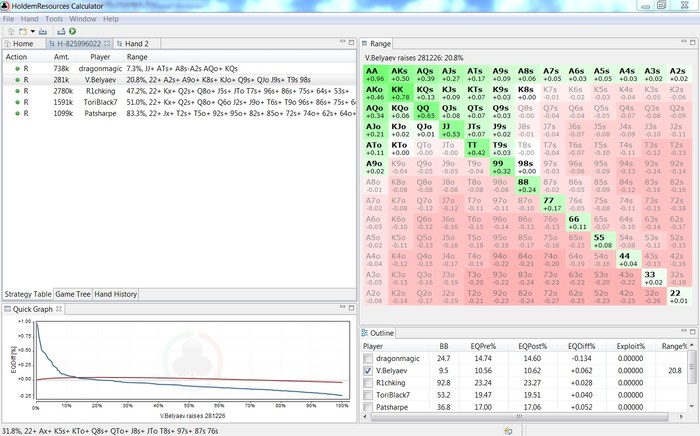This screenshot has width=700, height=436.
Task: Select the H-825996022 tab
Action: pyautogui.click(x=79, y=44)
